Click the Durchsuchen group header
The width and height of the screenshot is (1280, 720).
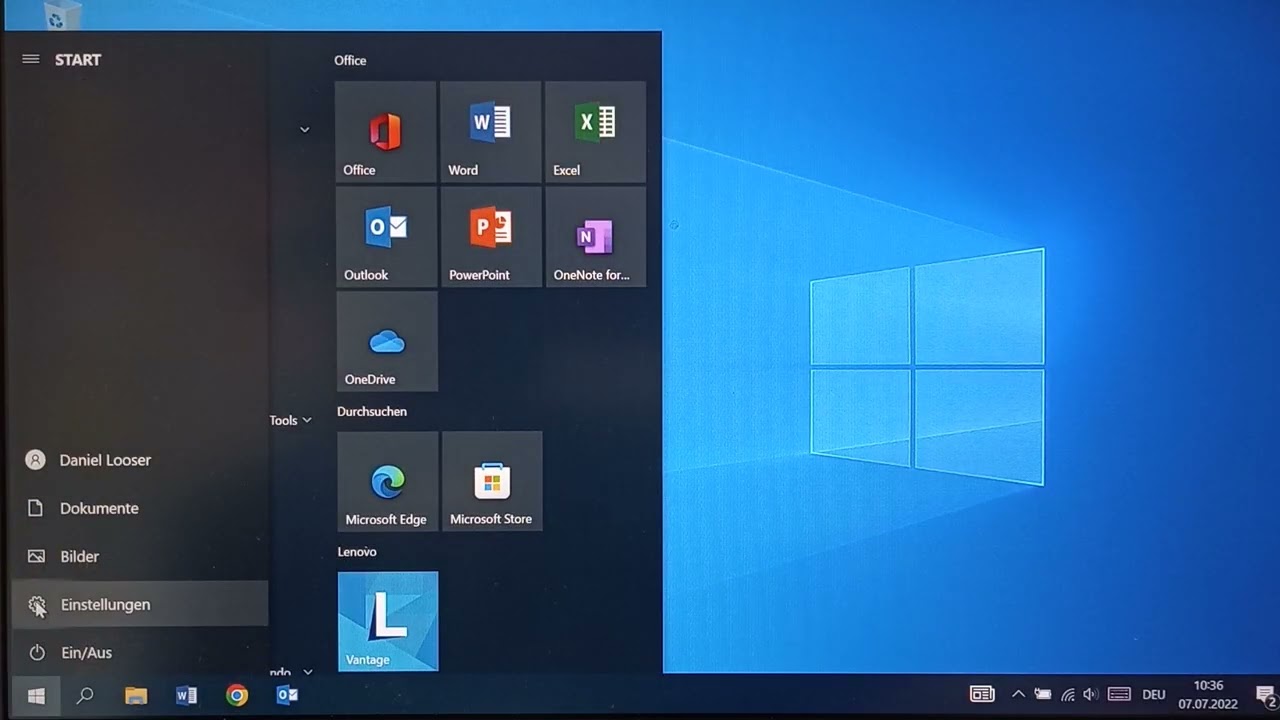pyautogui.click(x=372, y=412)
